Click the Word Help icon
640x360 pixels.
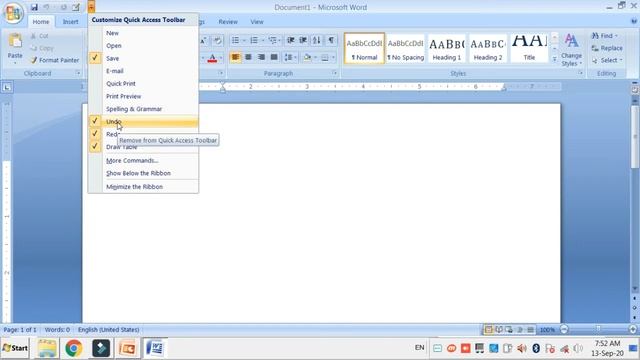(x=634, y=21)
